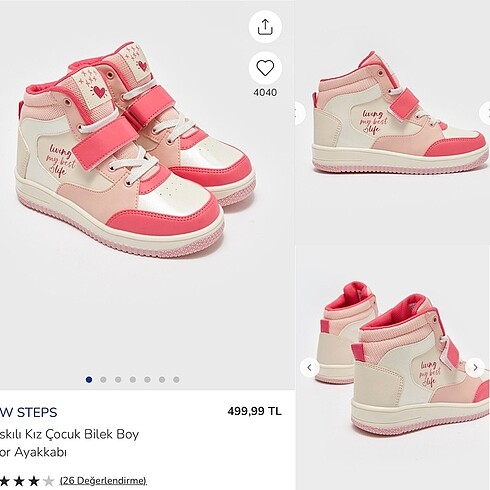Select the grey empty star rating

pyautogui.click(x=49, y=481)
